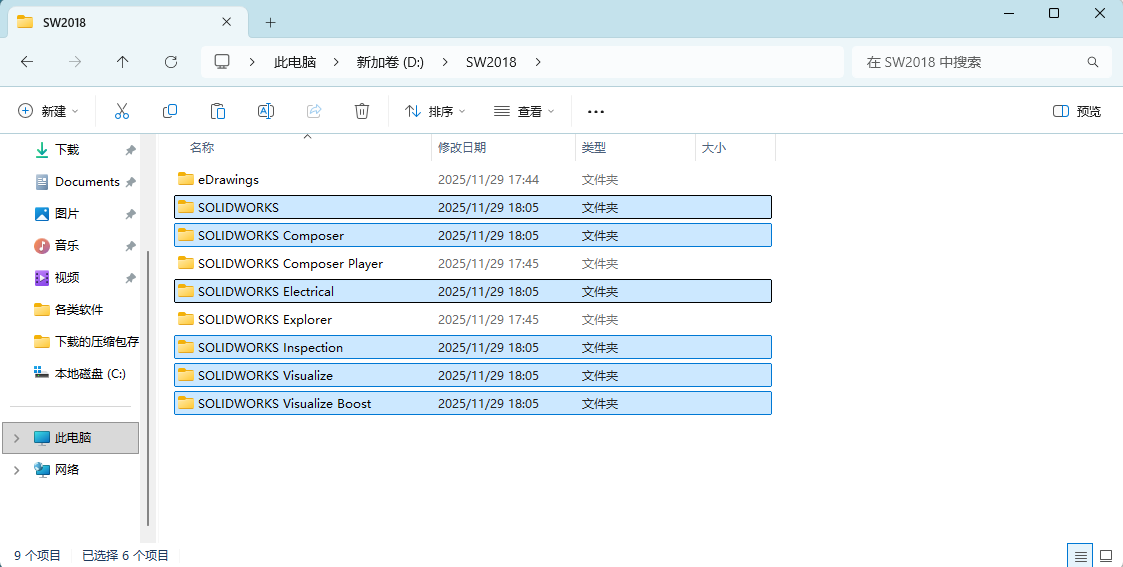Sort by 名称 column header
The height and width of the screenshot is (567, 1123).
click(202, 147)
